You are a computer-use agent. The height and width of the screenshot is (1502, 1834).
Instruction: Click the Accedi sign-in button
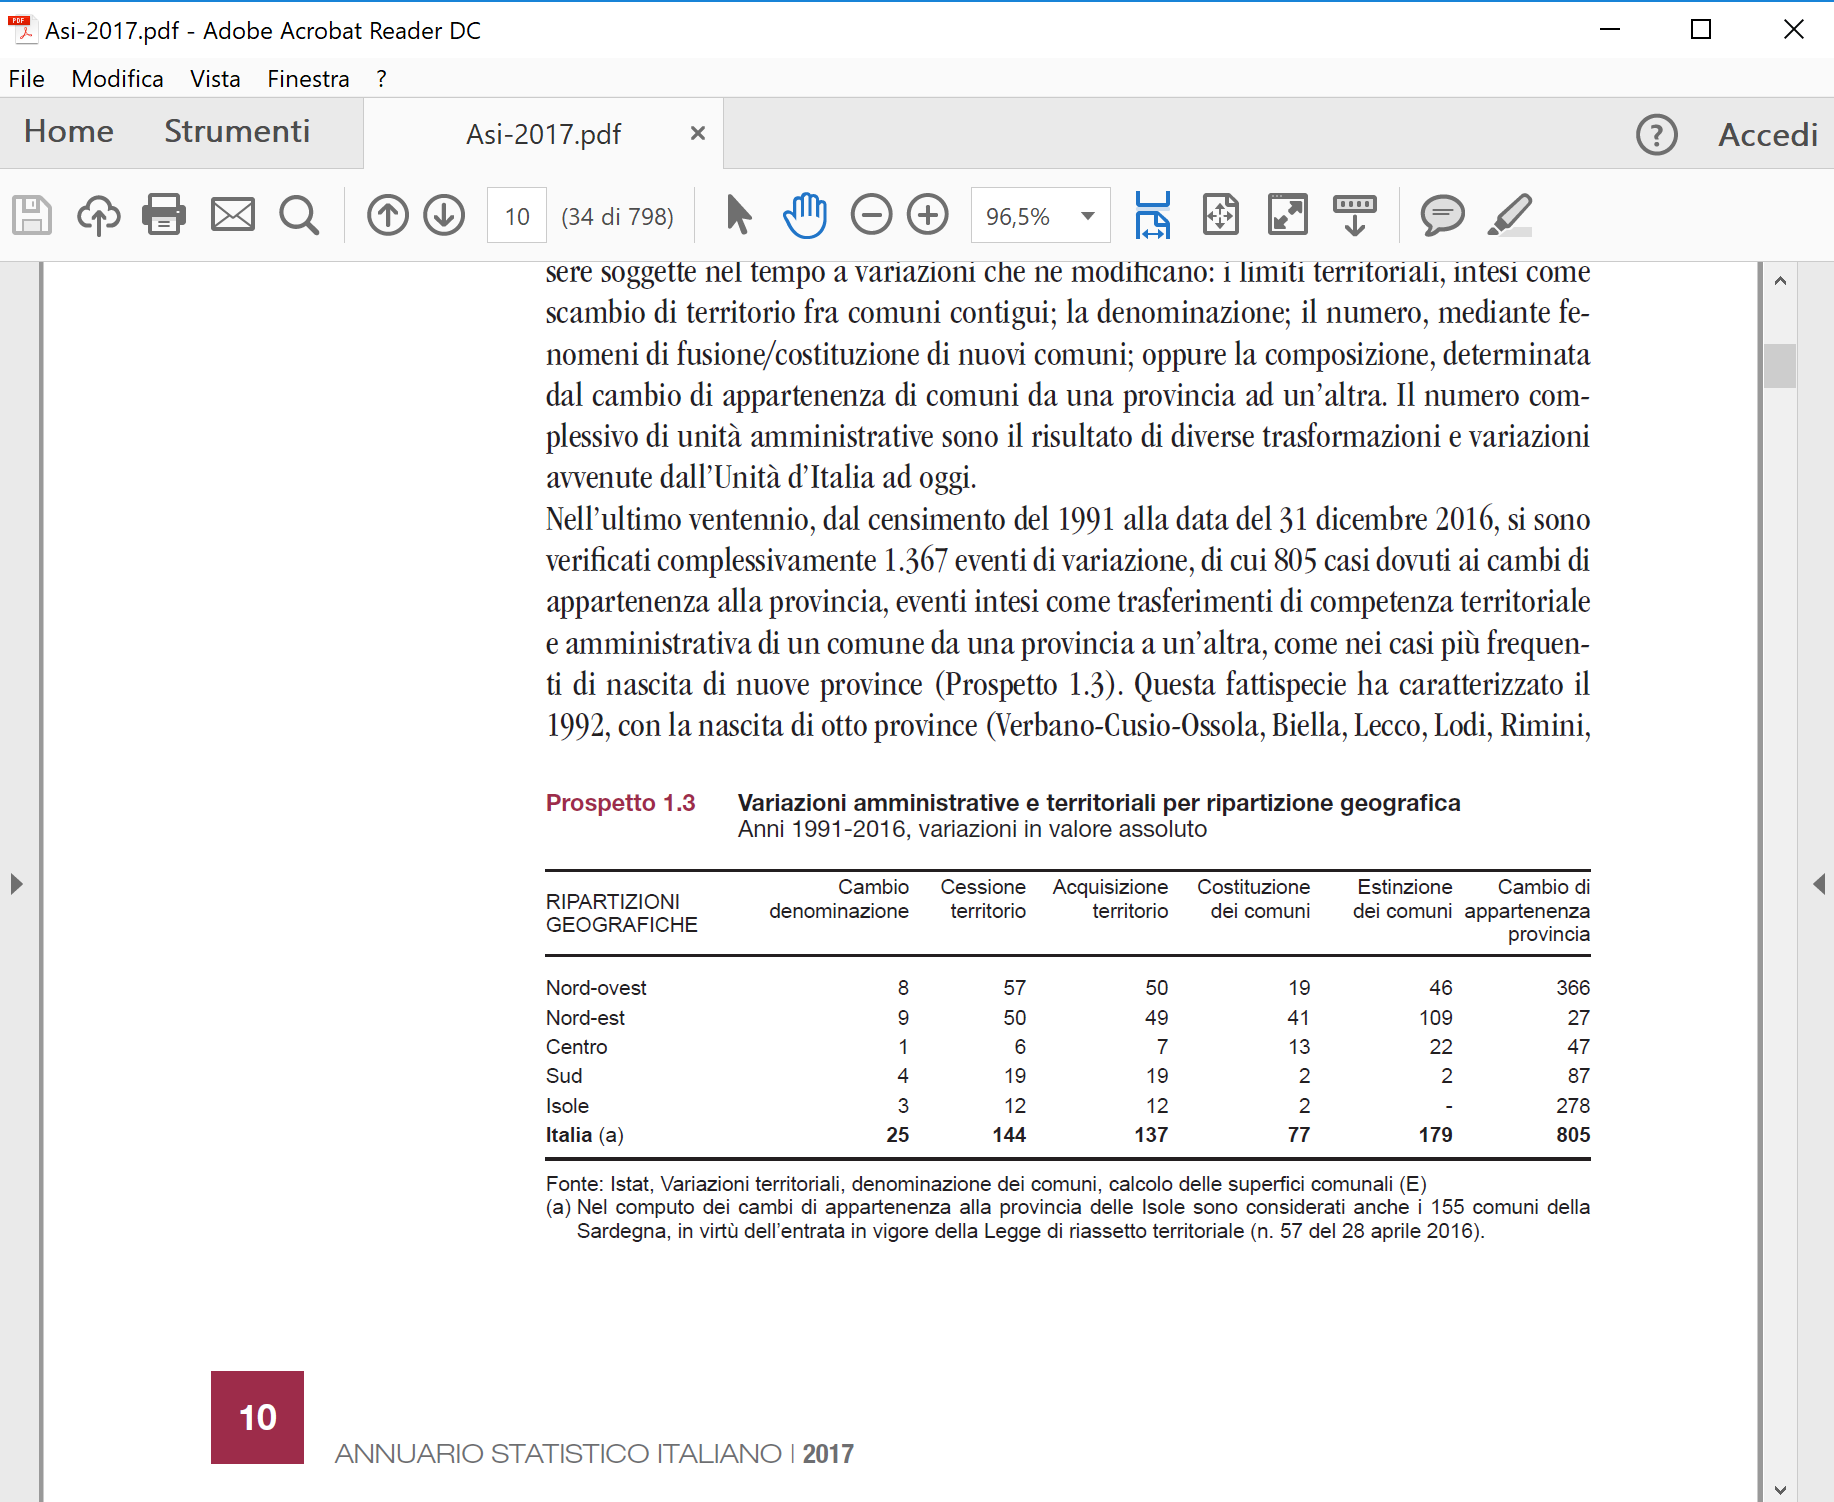coord(1767,135)
